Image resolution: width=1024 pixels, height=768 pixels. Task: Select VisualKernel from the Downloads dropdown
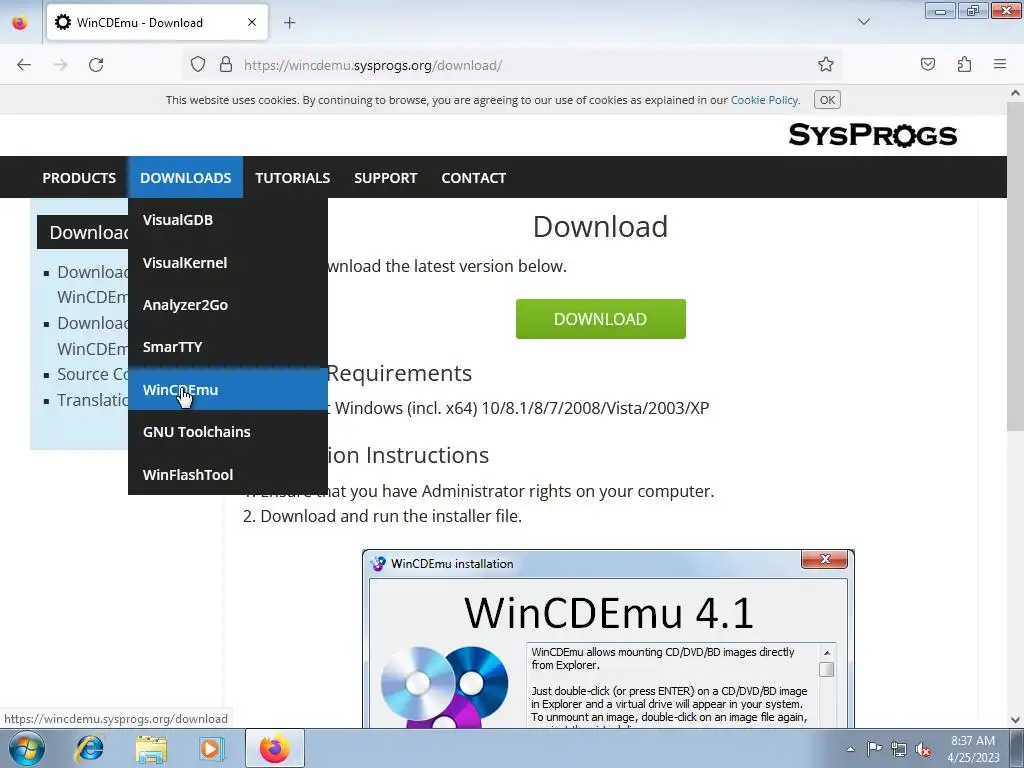click(x=227, y=263)
